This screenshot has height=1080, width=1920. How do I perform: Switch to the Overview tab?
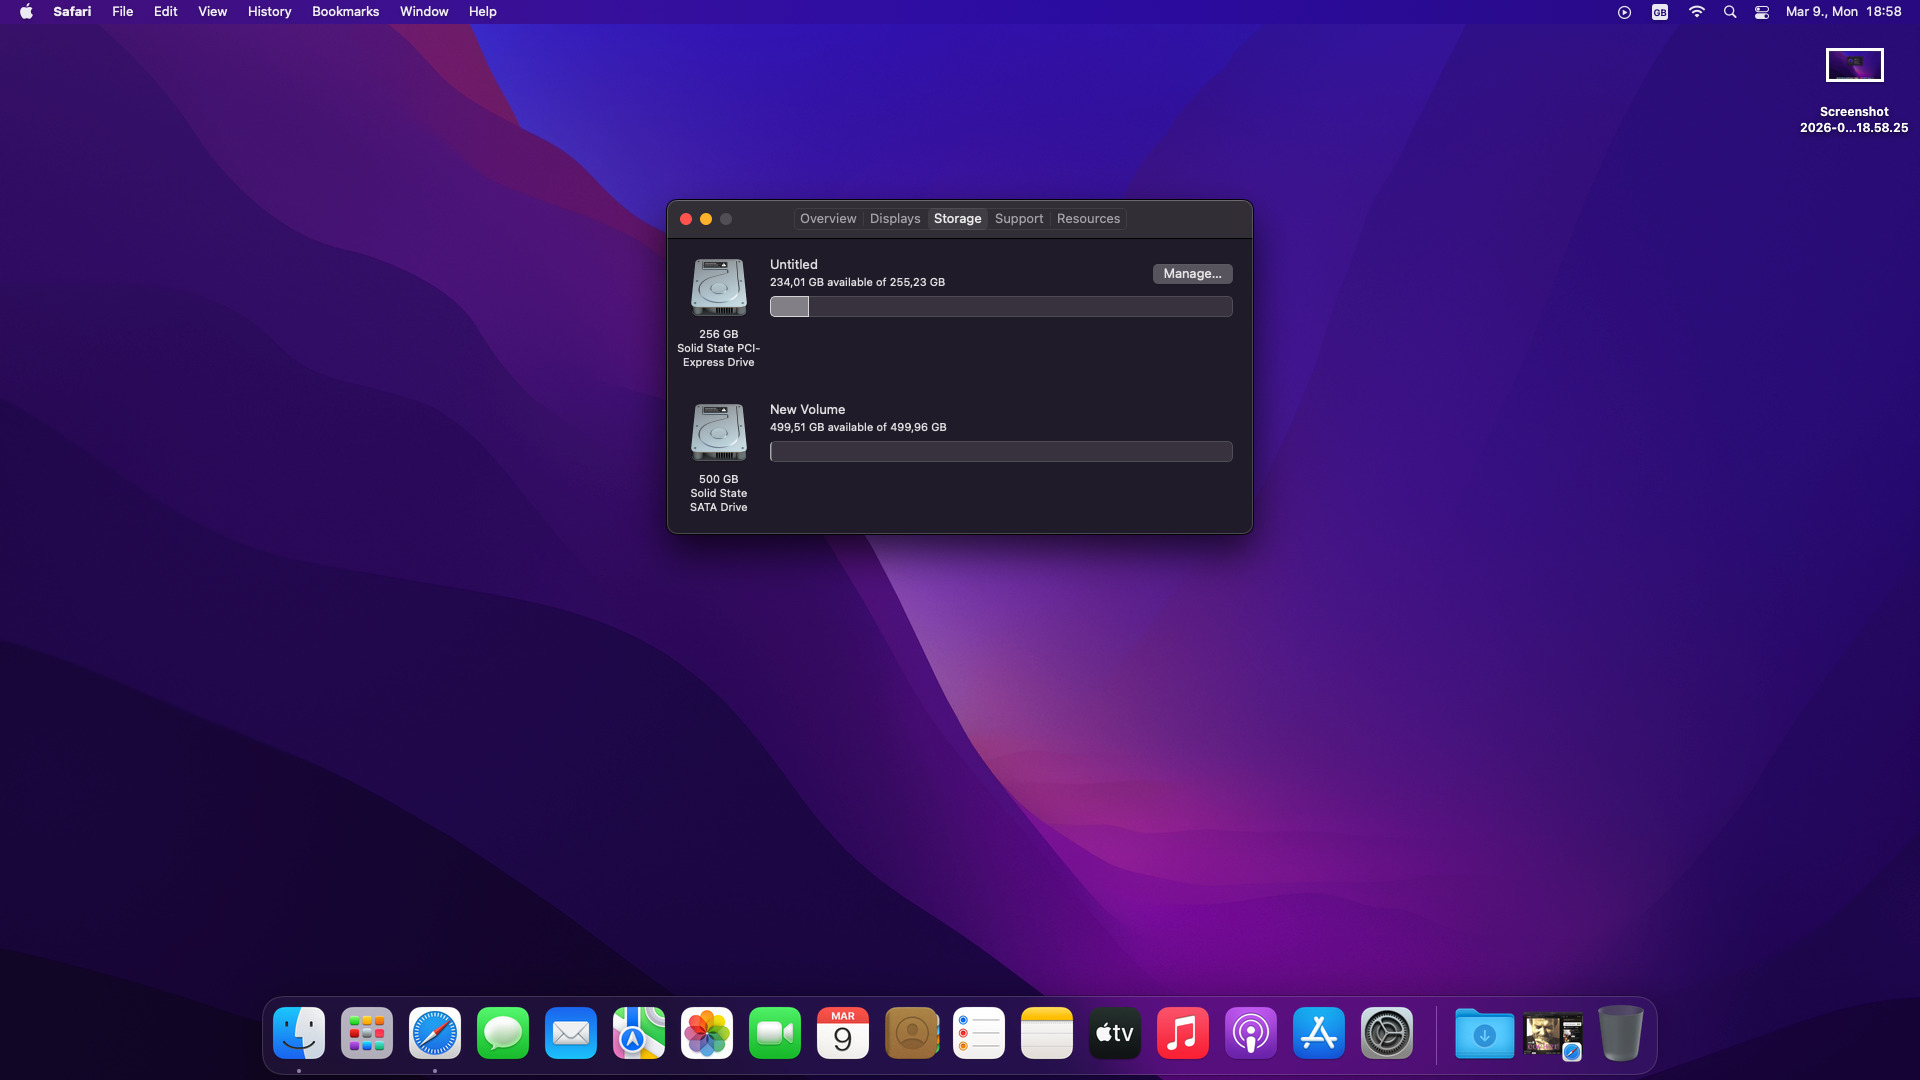(827, 218)
